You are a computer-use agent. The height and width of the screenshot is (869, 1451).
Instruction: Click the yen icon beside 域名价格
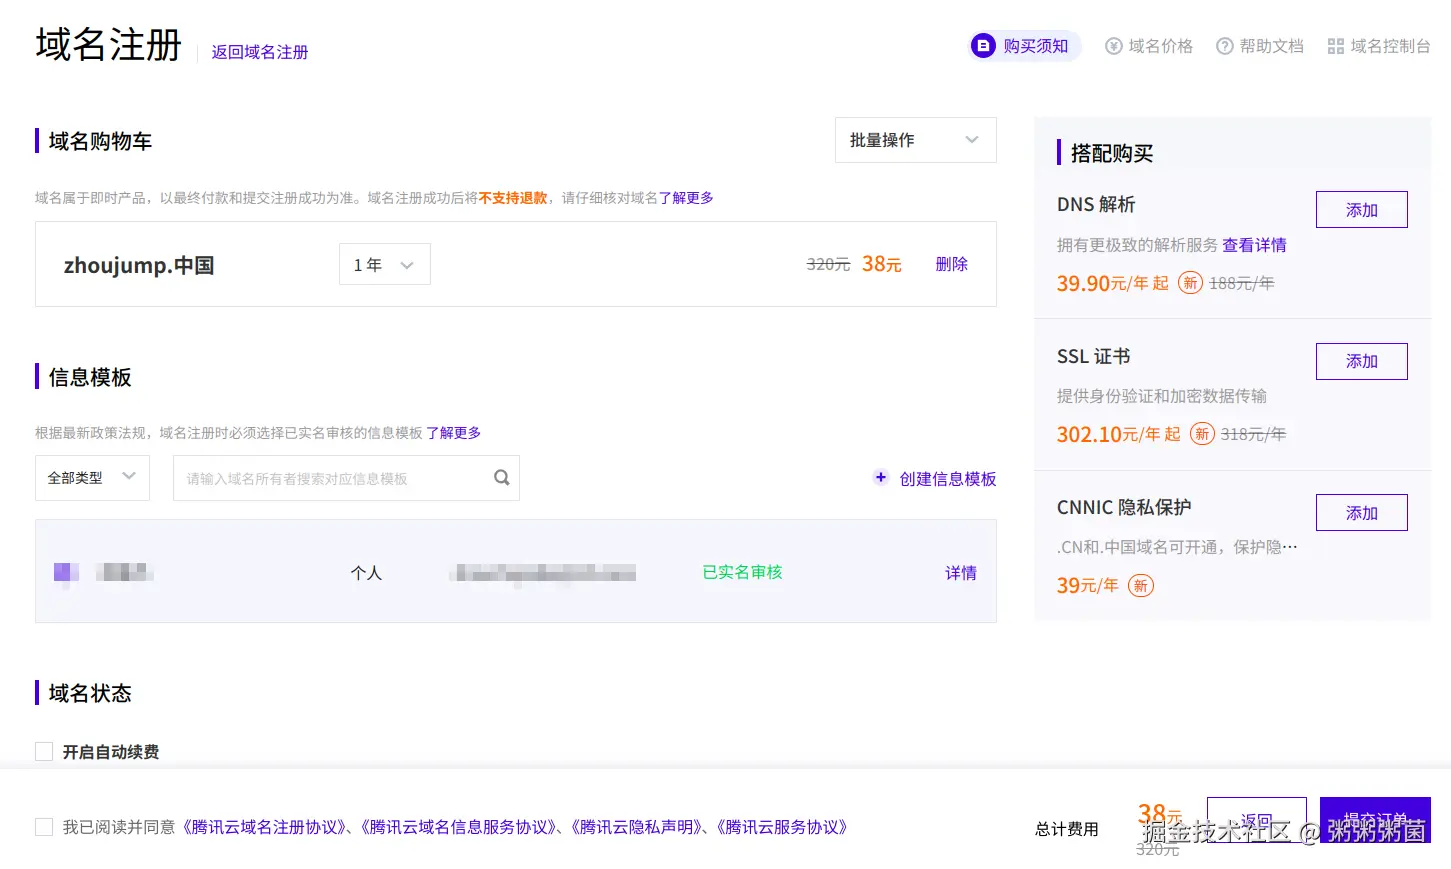click(x=1113, y=46)
